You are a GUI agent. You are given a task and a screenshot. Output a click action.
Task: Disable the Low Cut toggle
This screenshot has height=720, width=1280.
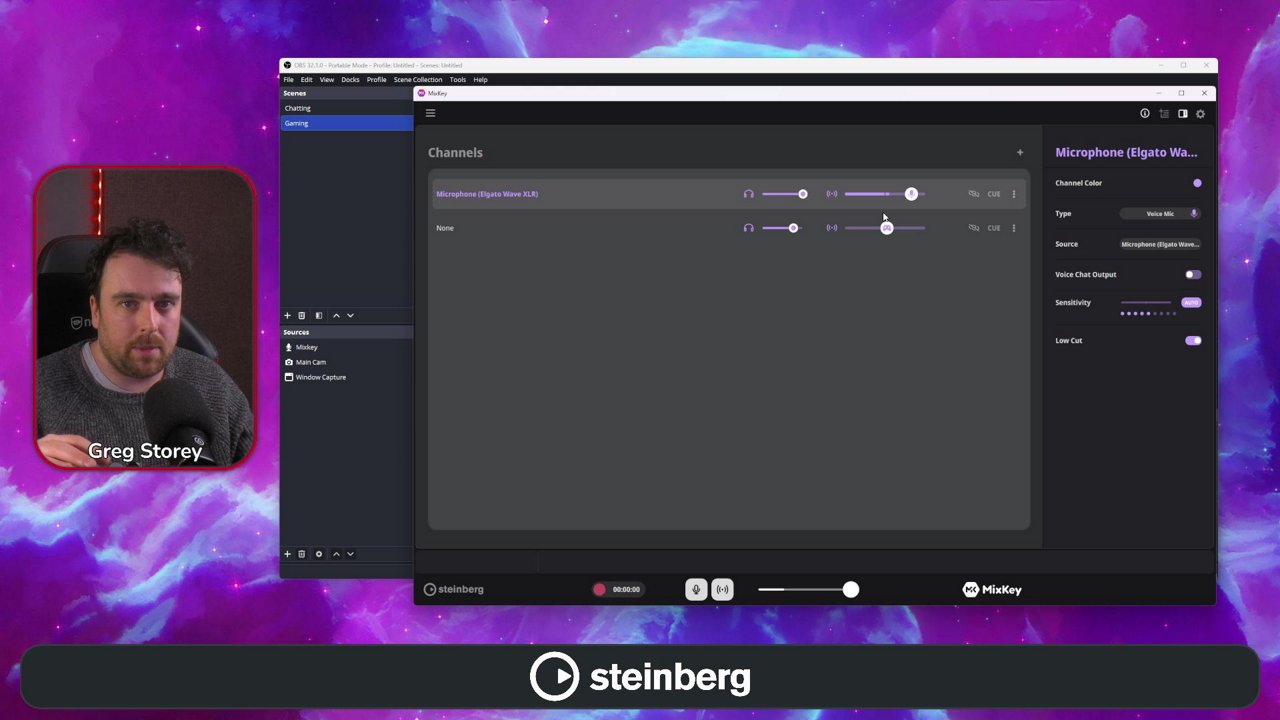tap(1193, 340)
